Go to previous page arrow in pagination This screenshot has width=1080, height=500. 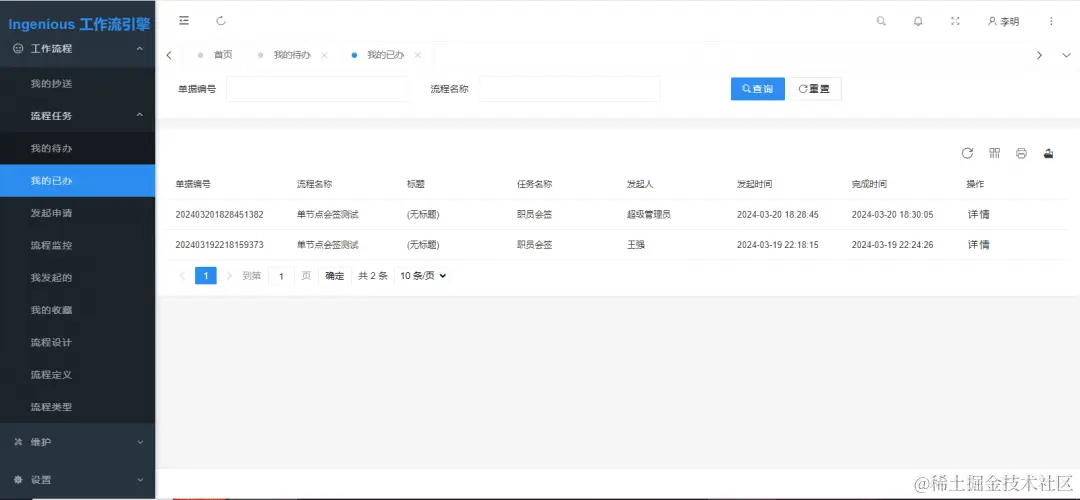point(182,275)
